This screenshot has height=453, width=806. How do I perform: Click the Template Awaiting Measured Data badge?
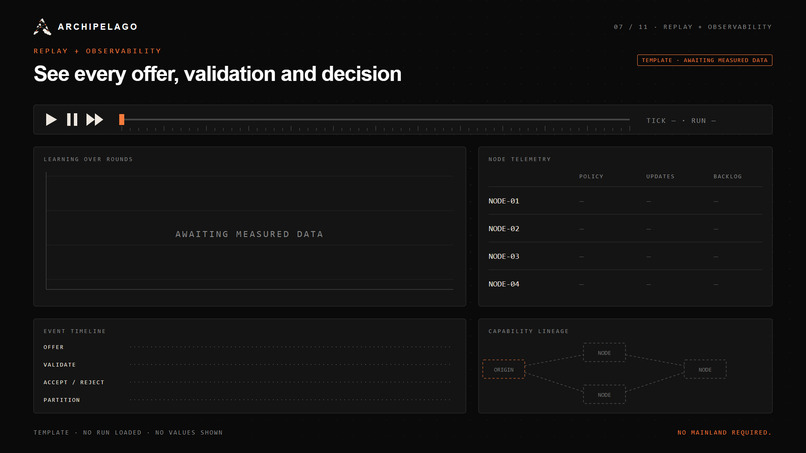click(x=704, y=60)
